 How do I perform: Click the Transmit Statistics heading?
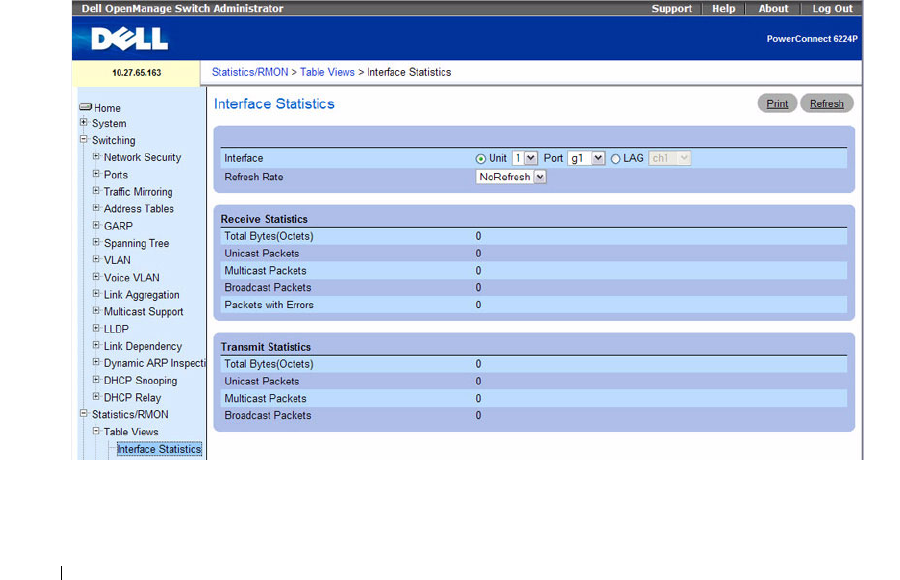coord(266,347)
